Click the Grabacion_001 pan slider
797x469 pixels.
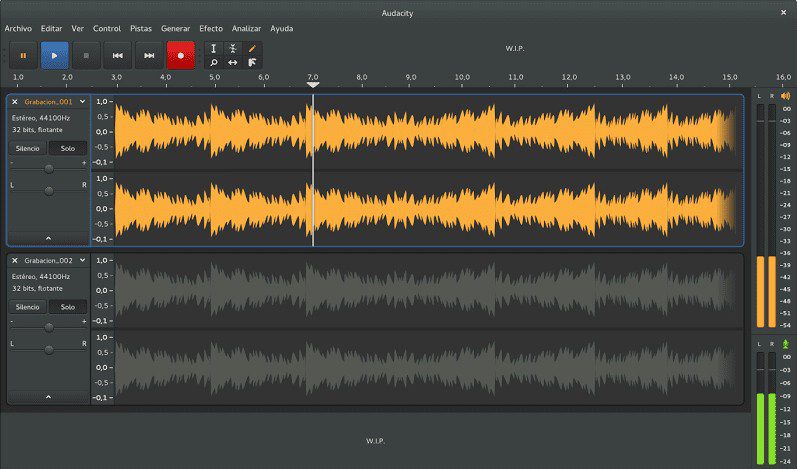(49, 191)
